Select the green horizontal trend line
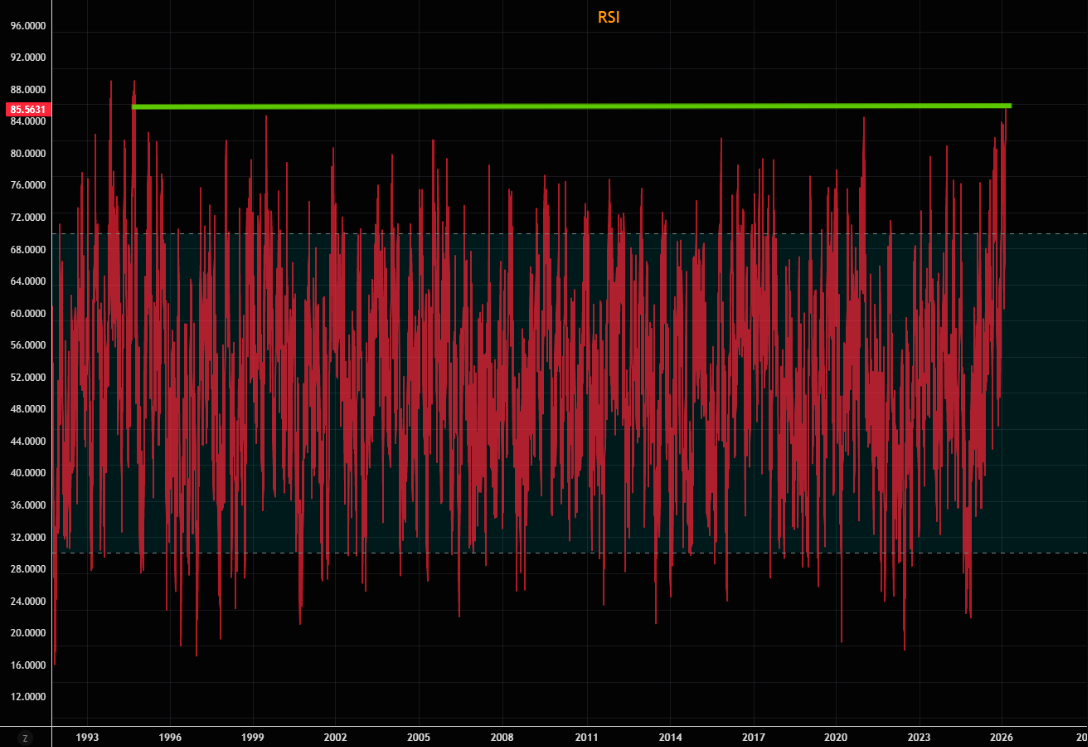Image resolution: width=1088 pixels, height=747 pixels. pos(570,106)
